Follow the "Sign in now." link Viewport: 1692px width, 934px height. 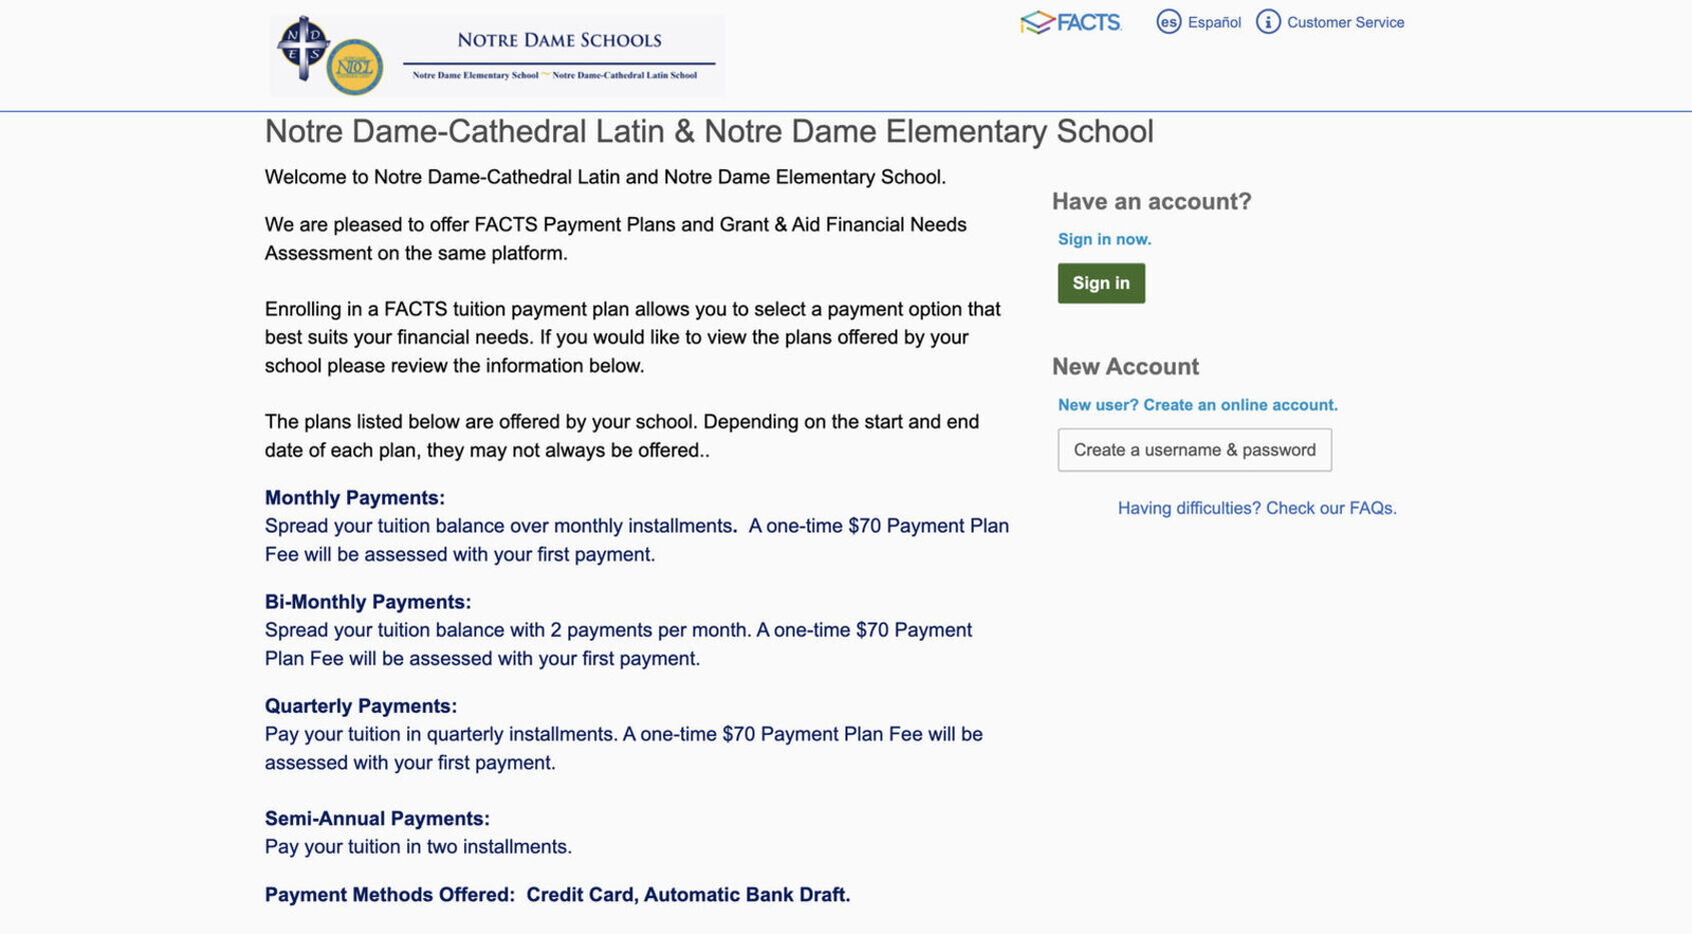pos(1103,239)
